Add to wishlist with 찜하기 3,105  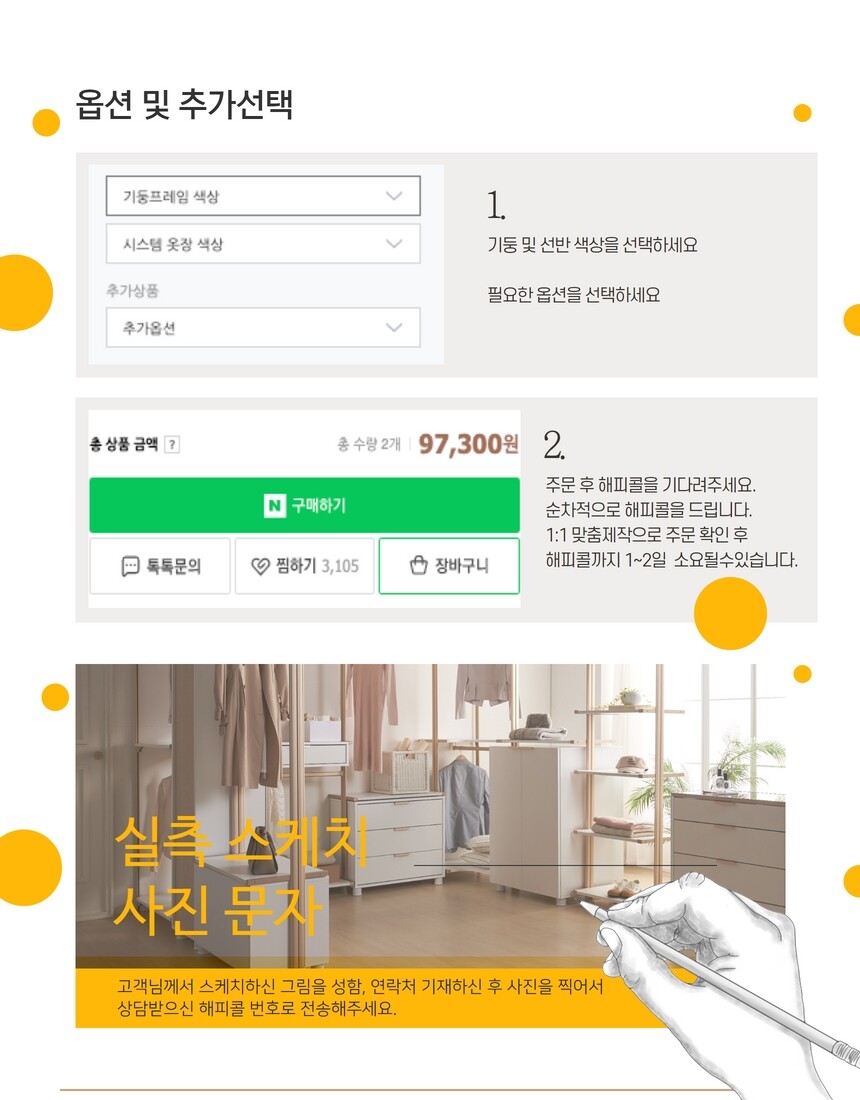click(304, 565)
